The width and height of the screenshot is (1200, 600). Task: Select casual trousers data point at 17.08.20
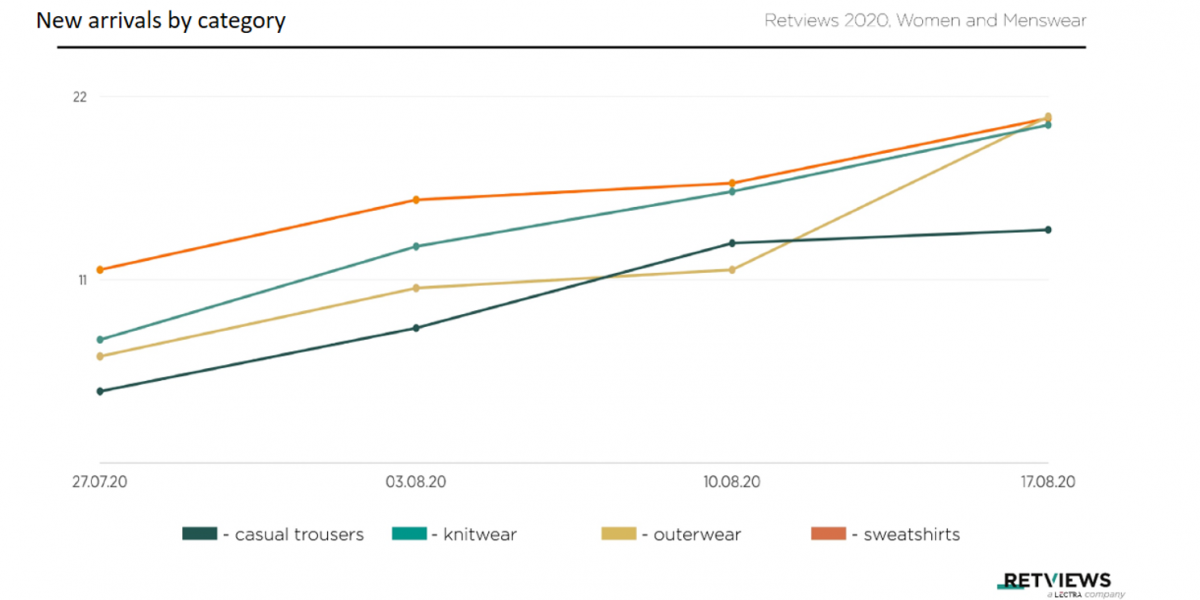click(x=1048, y=230)
